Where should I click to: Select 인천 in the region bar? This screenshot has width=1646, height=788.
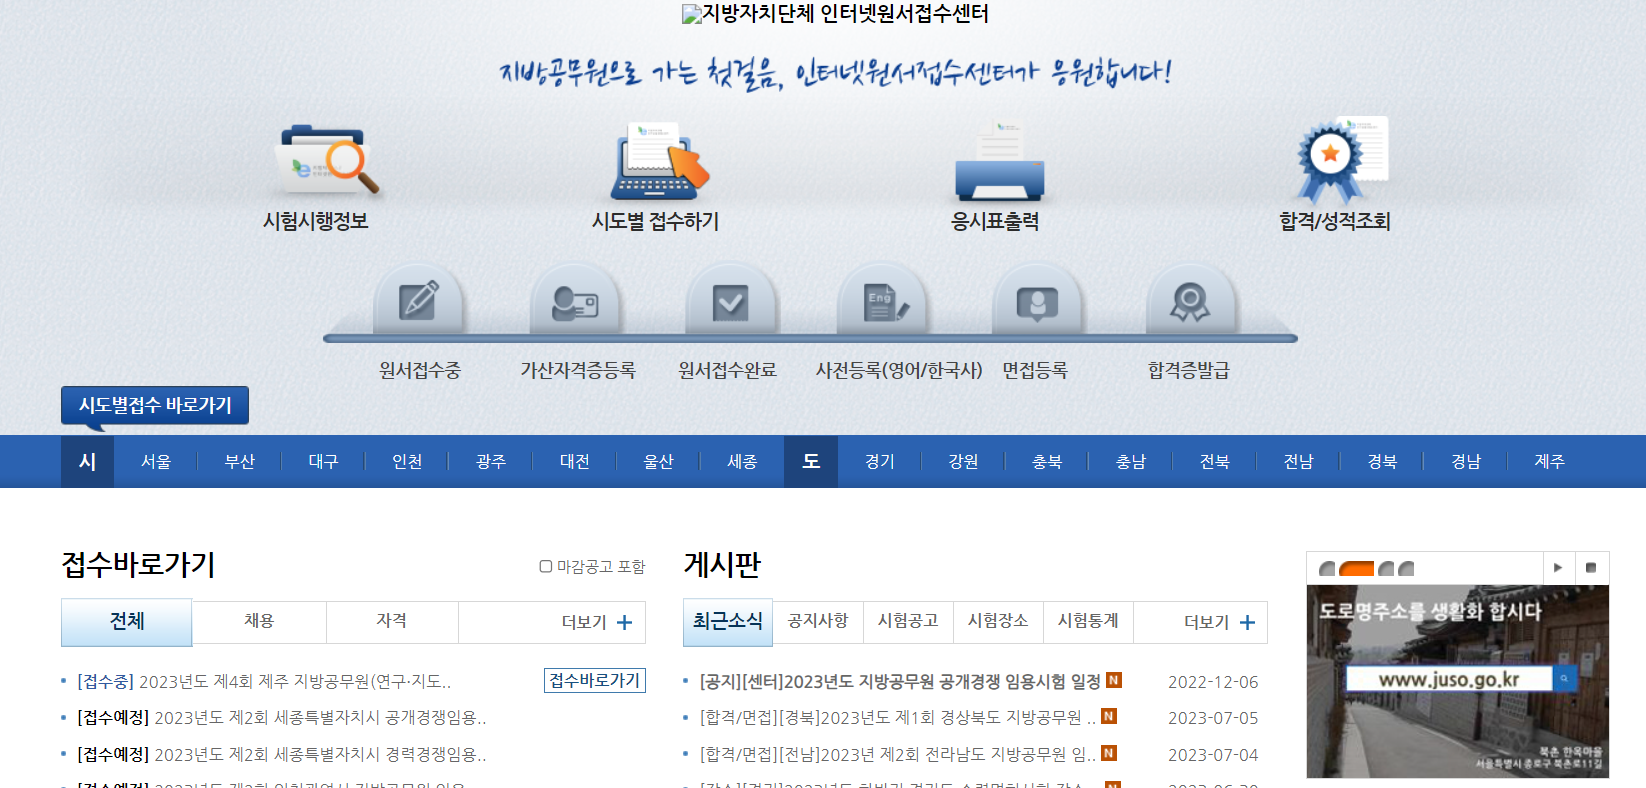pos(407,462)
